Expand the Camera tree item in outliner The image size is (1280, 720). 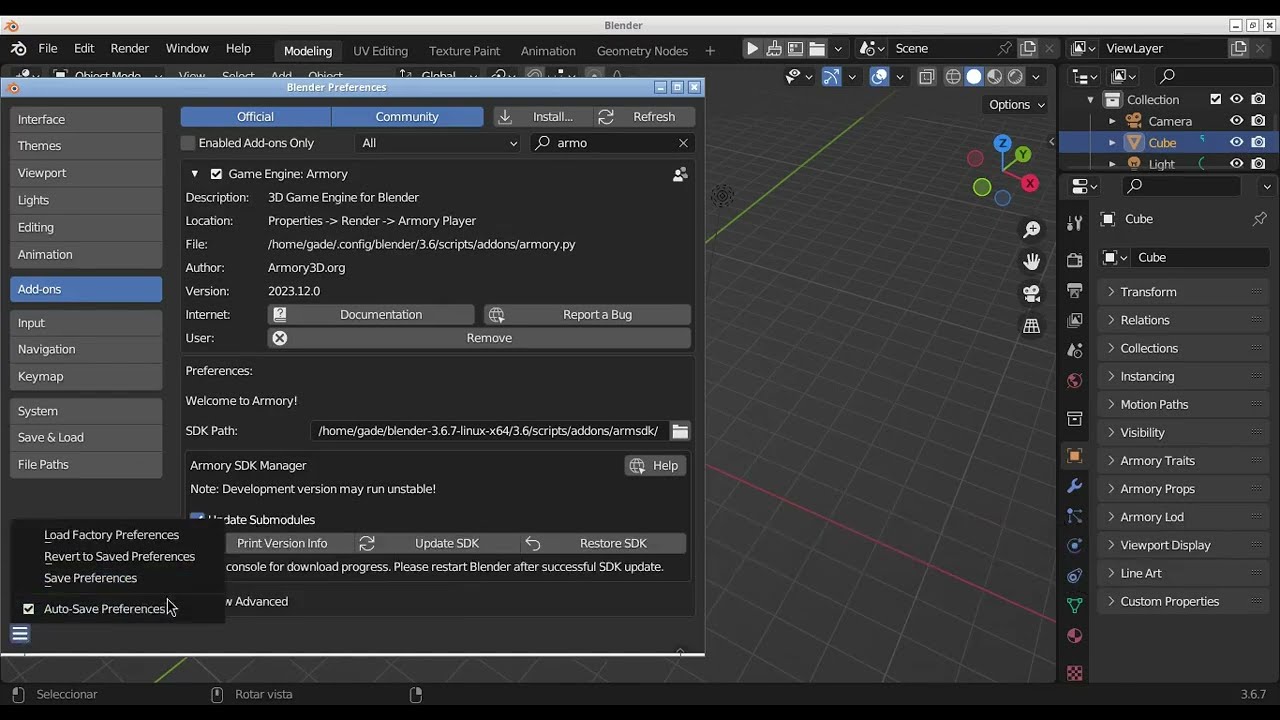(1111, 121)
